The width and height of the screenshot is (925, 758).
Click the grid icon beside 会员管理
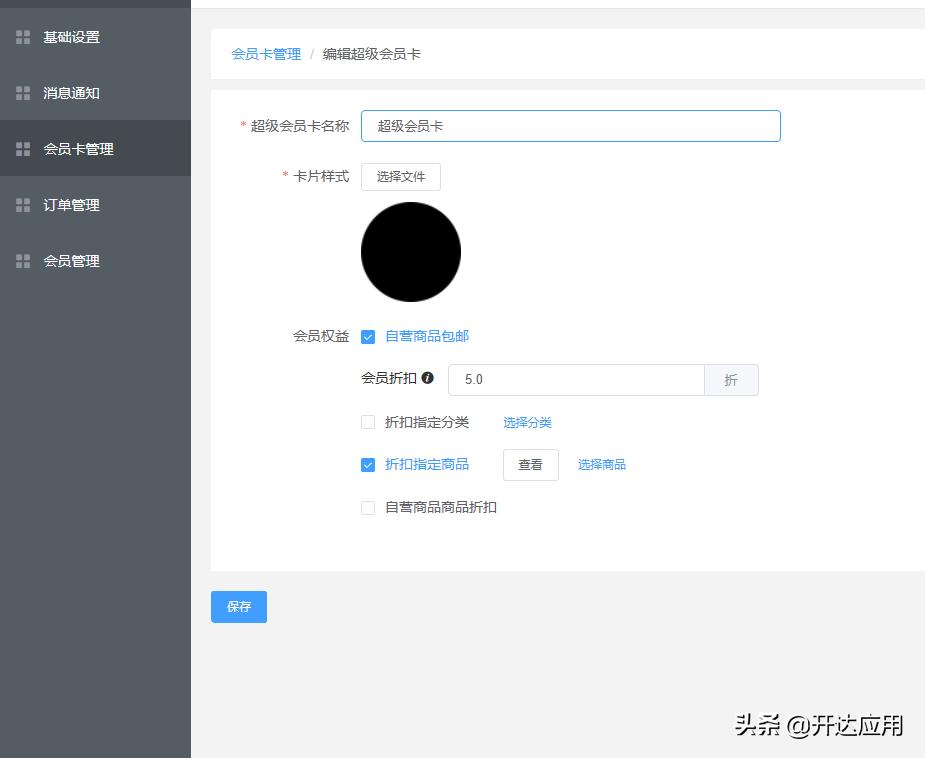point(22,260)
